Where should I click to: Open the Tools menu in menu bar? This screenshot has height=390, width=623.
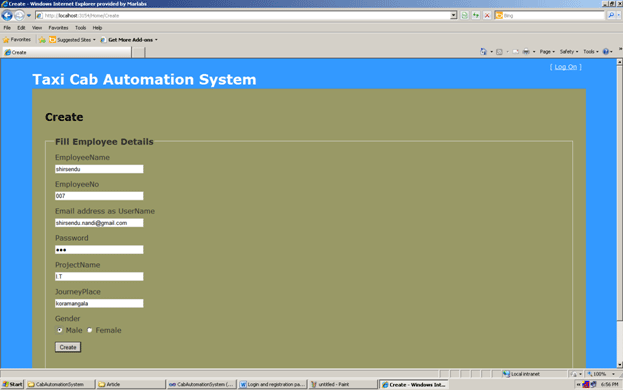tap(81, 28)
